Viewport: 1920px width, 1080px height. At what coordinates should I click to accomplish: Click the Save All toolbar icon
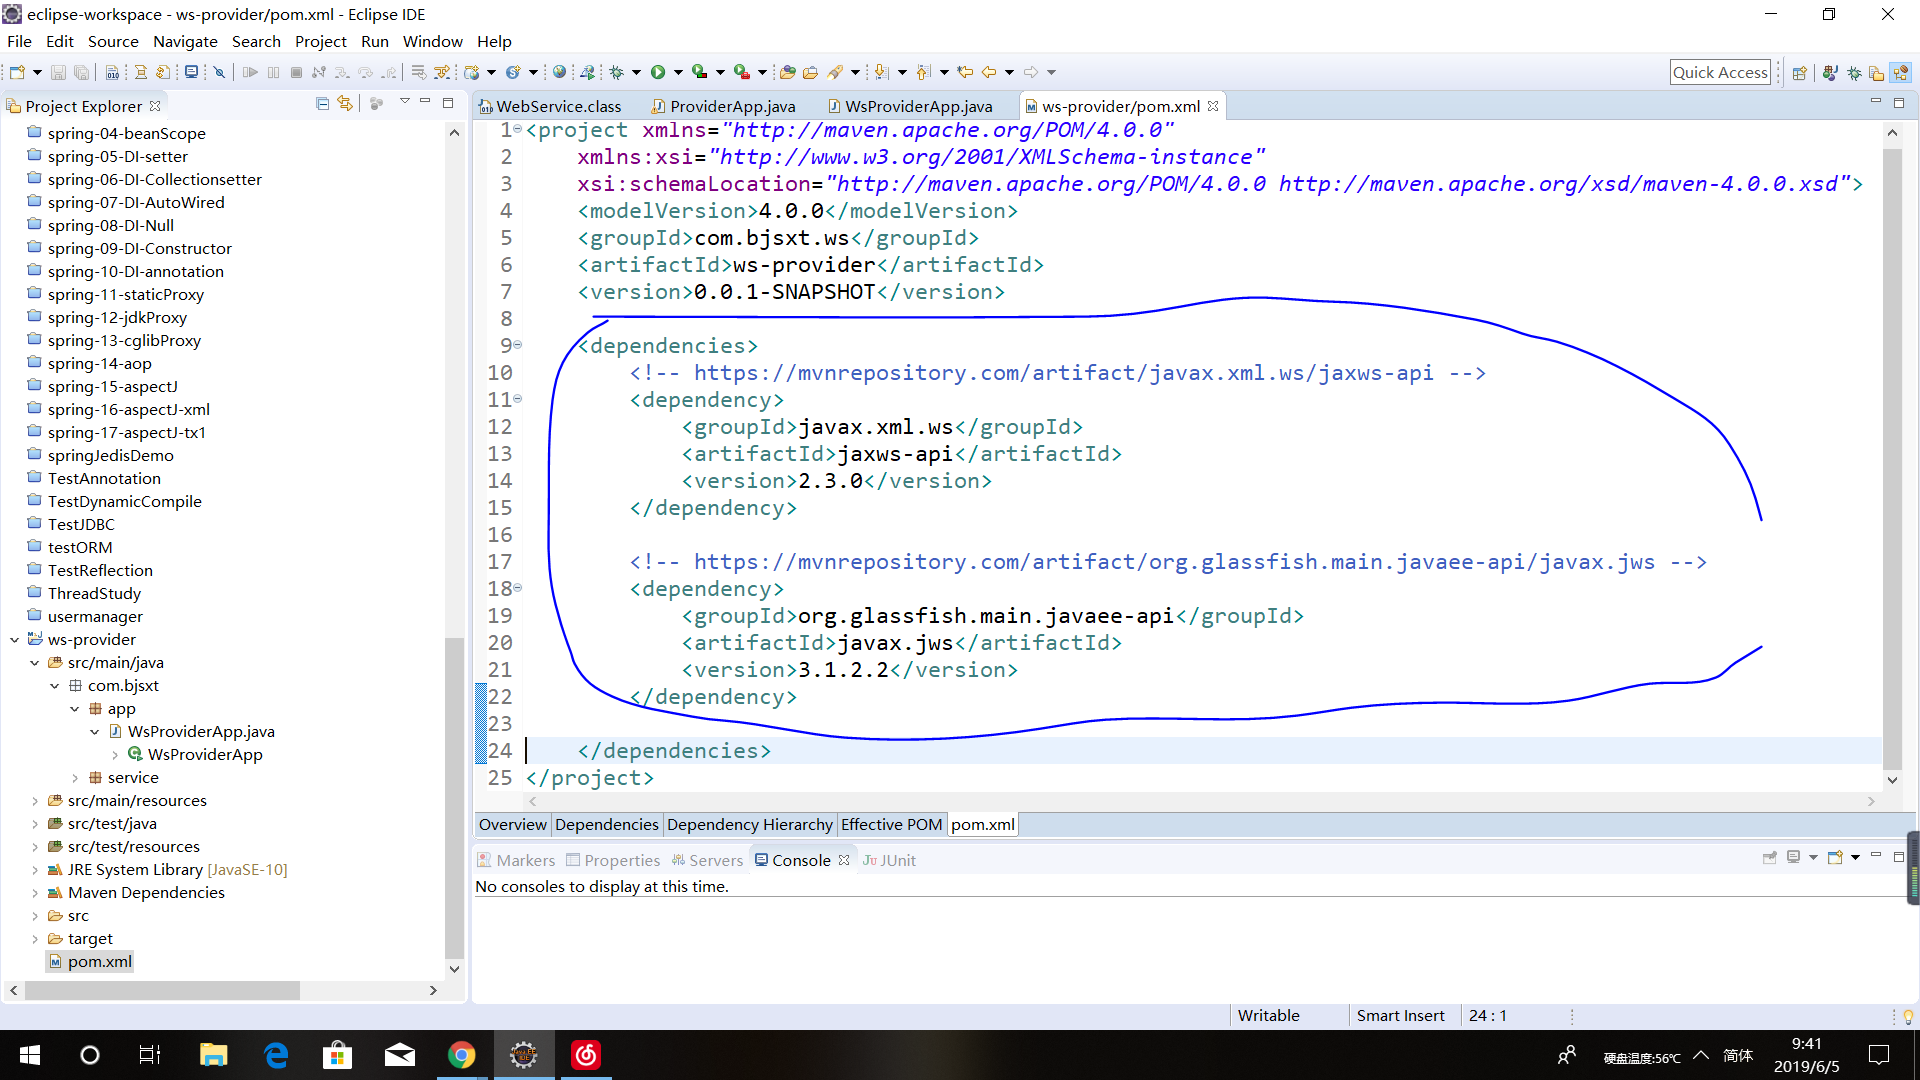point(81,72)
